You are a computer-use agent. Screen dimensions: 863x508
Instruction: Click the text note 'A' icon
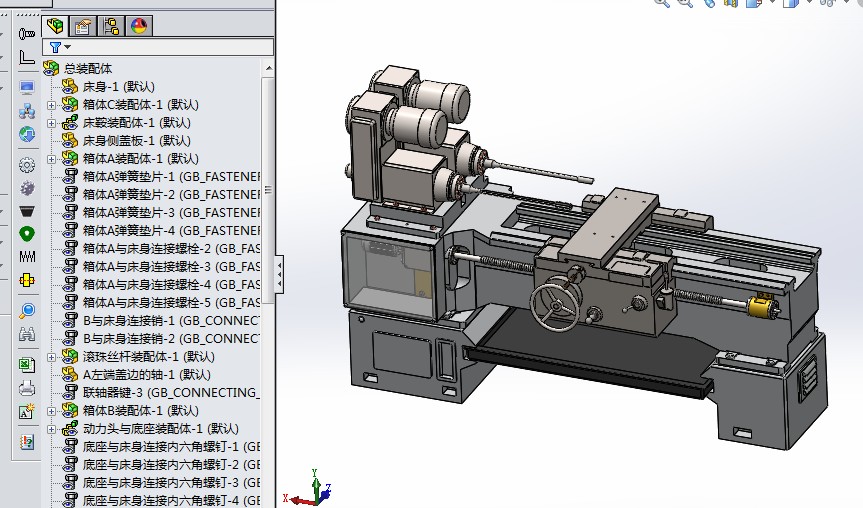[x=26, y=412]
